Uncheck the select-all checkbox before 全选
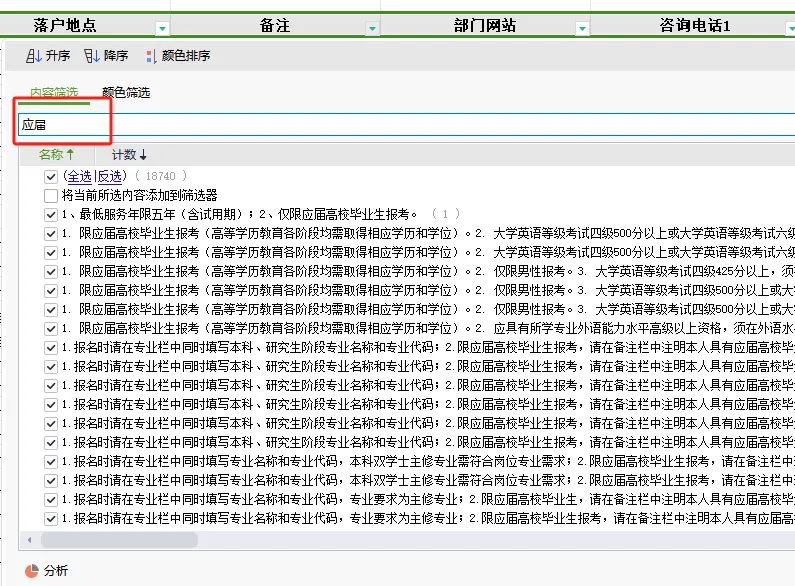The height and width of the screenshot is (586, 795). (51, 177)
